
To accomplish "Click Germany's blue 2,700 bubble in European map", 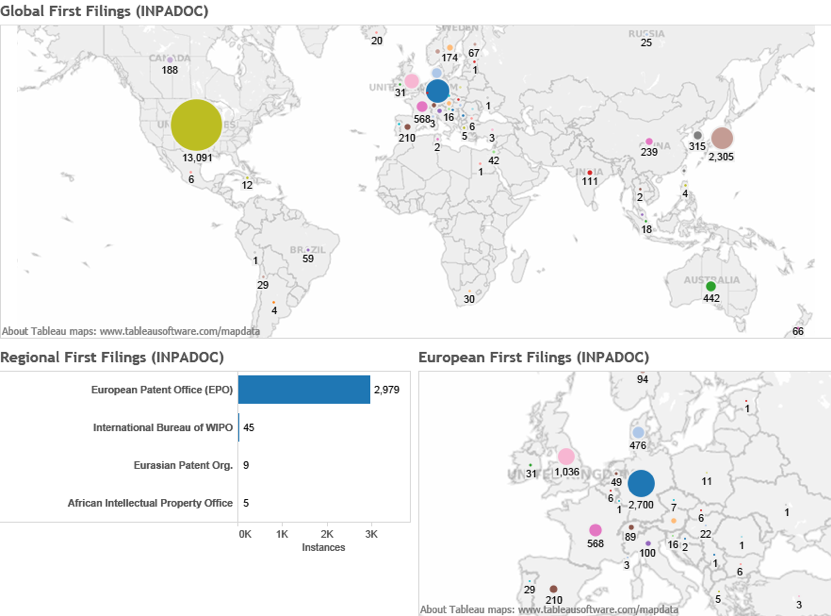I will [640, 483].
